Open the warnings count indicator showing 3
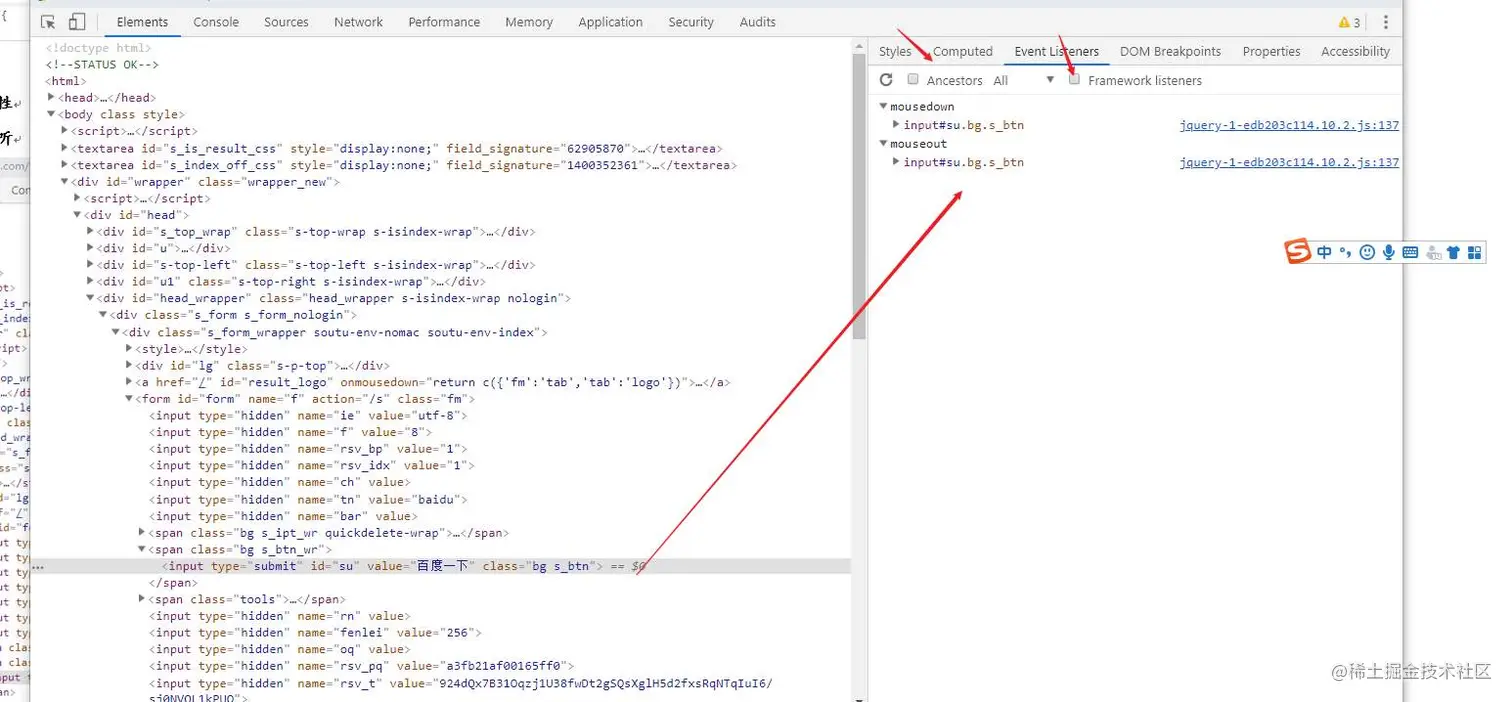The height and width of the screenshot is (702, 1512). pos(1350,22)
